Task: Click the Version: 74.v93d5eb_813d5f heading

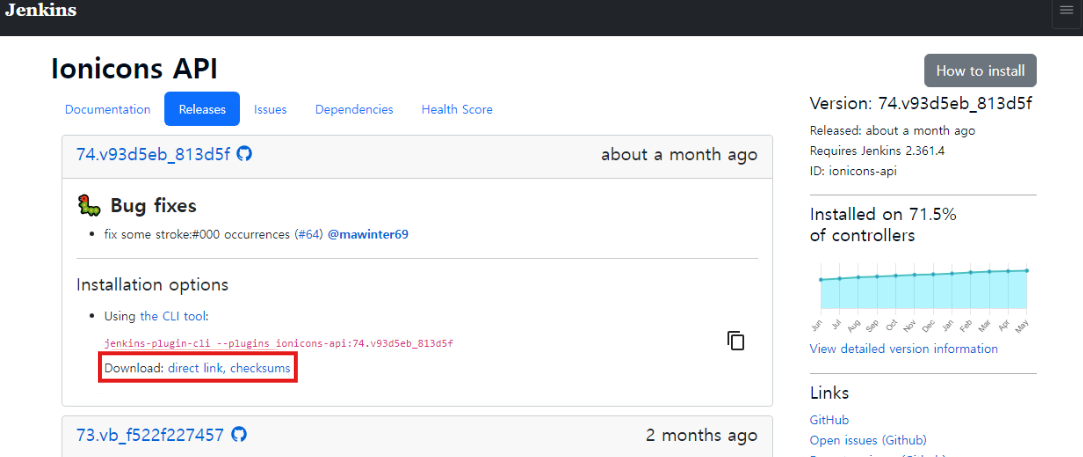Action: pos(921,104)
